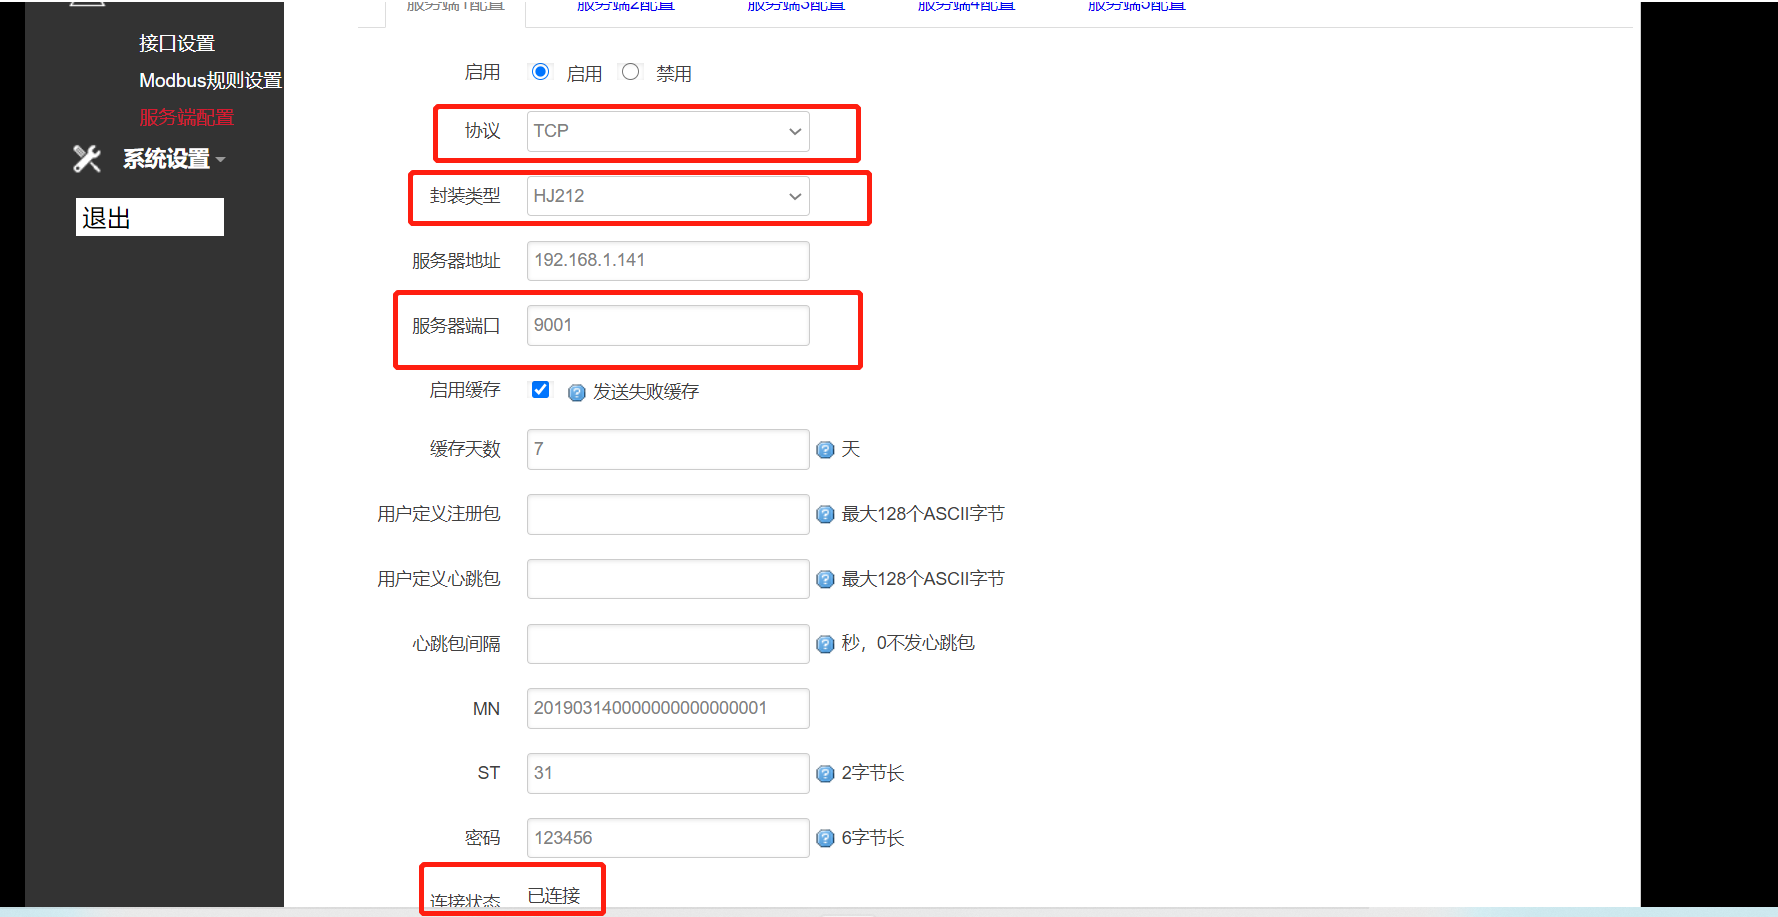Click the wrench icon beside 系统设置
This screenshot has height=917, width=1778.
point(87,158)
